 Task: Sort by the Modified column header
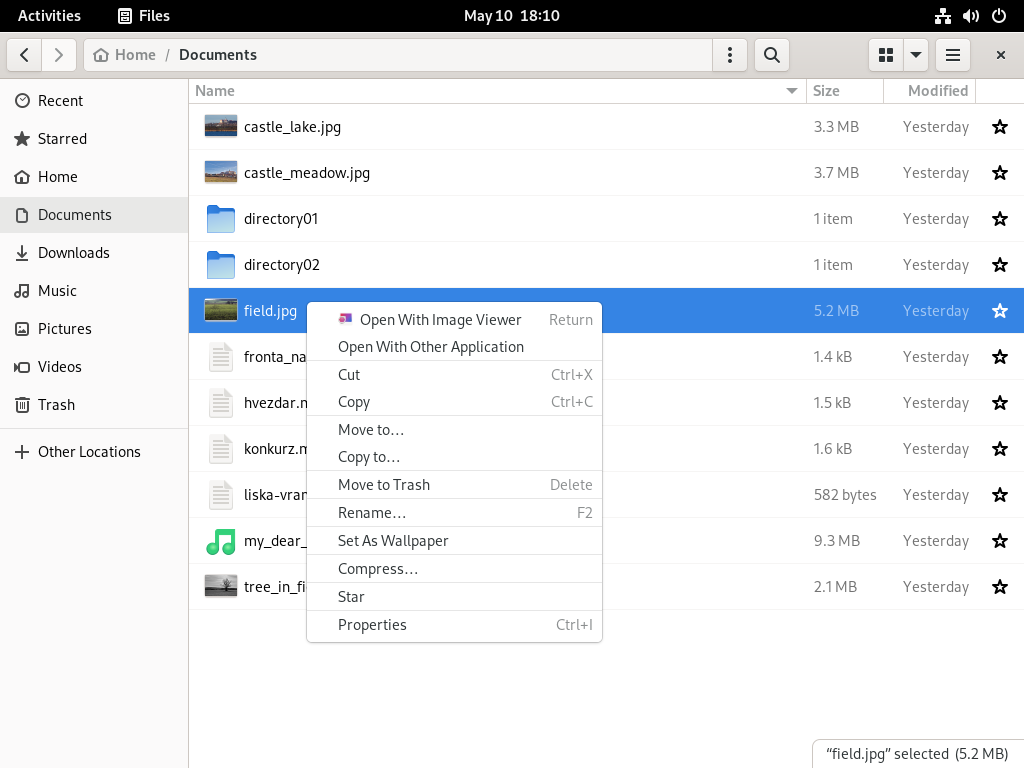[930, 91]
